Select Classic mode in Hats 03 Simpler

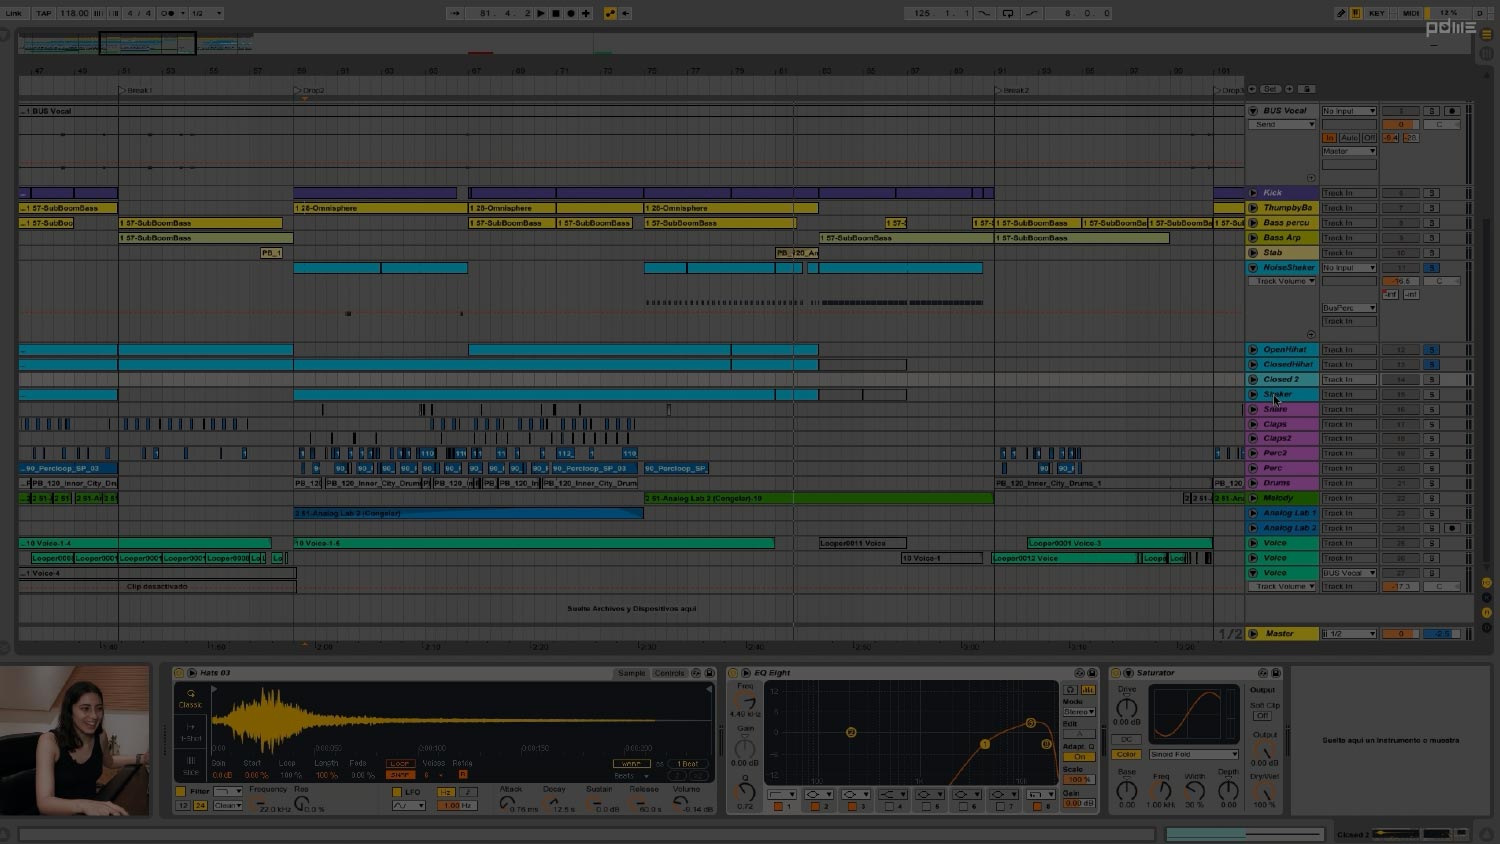point(190,698)
